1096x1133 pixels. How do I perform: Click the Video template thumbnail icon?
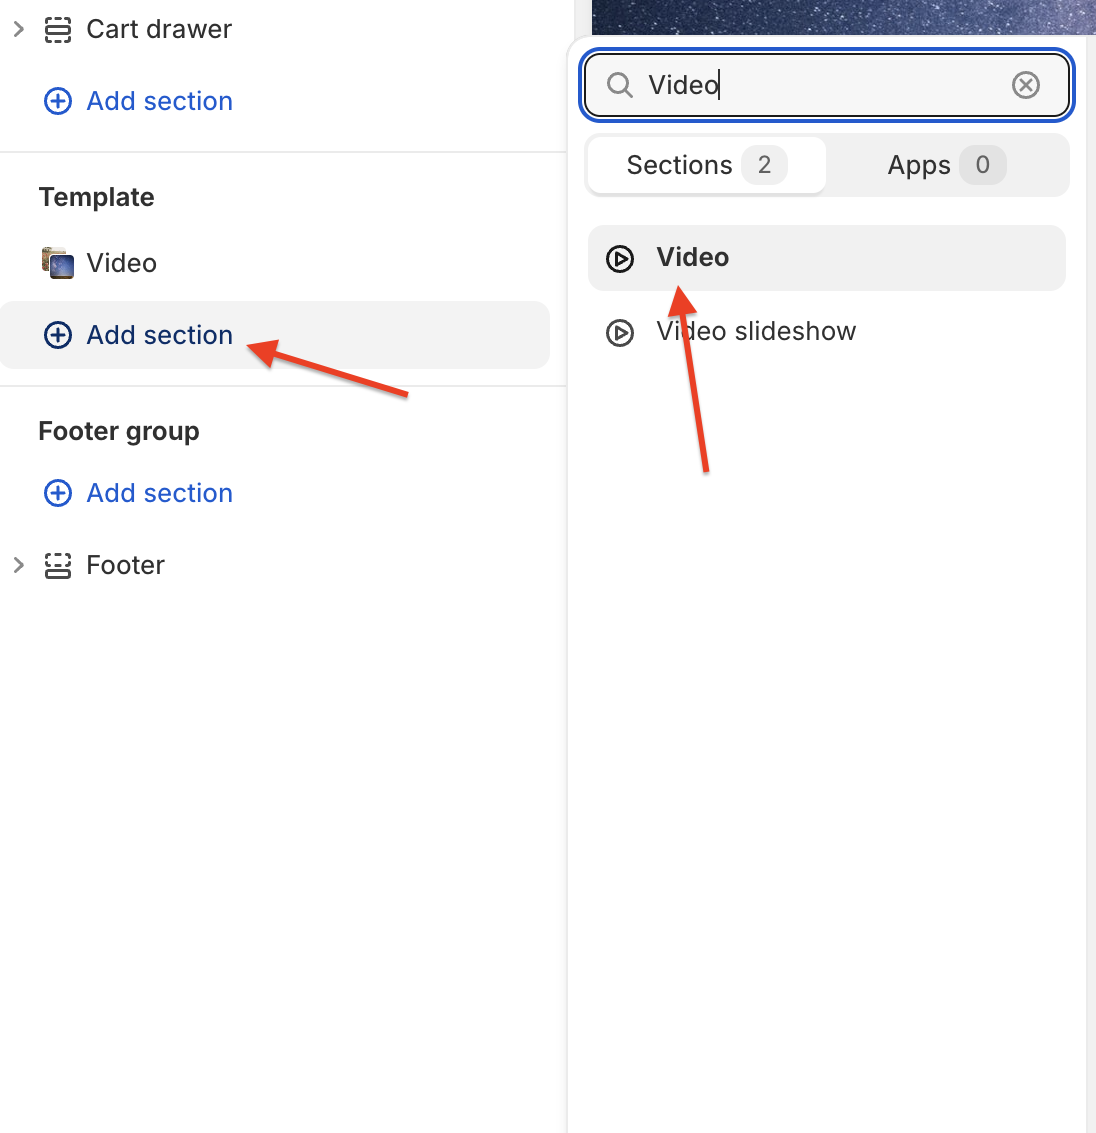coord(58,263)
